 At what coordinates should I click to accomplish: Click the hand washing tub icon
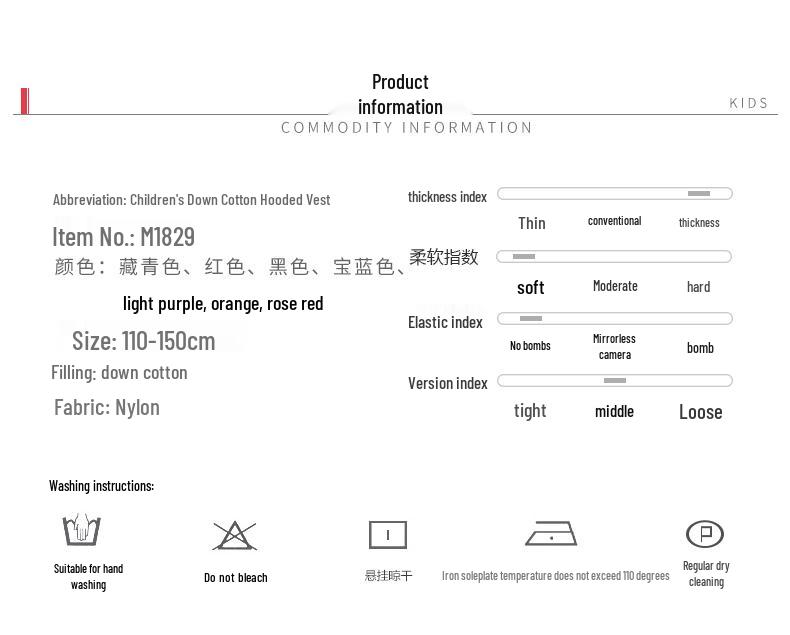pos(81,530)
